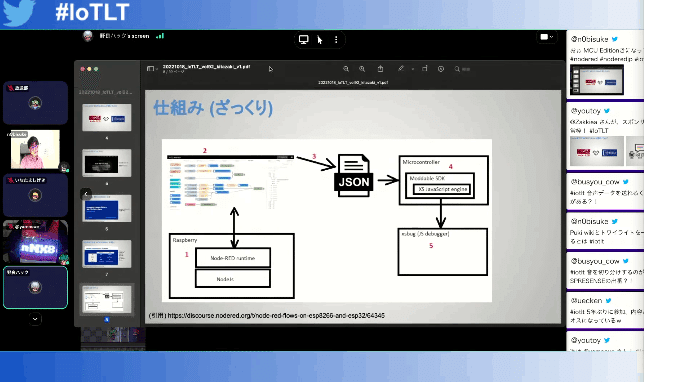Select the top participant tile with muted mic
Viewport: 686px width, 382px height.
35,103
